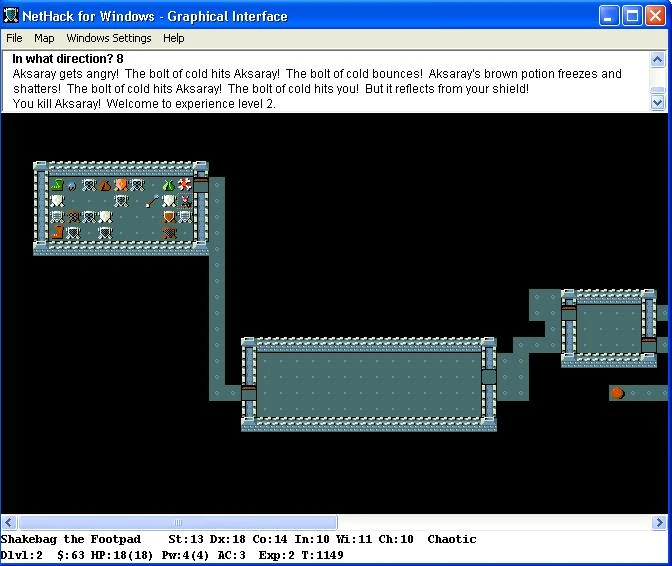Click the "Dx:18" dexterity stat
The width and height of the screenshot is (672, 566).
tap(227, 539)
